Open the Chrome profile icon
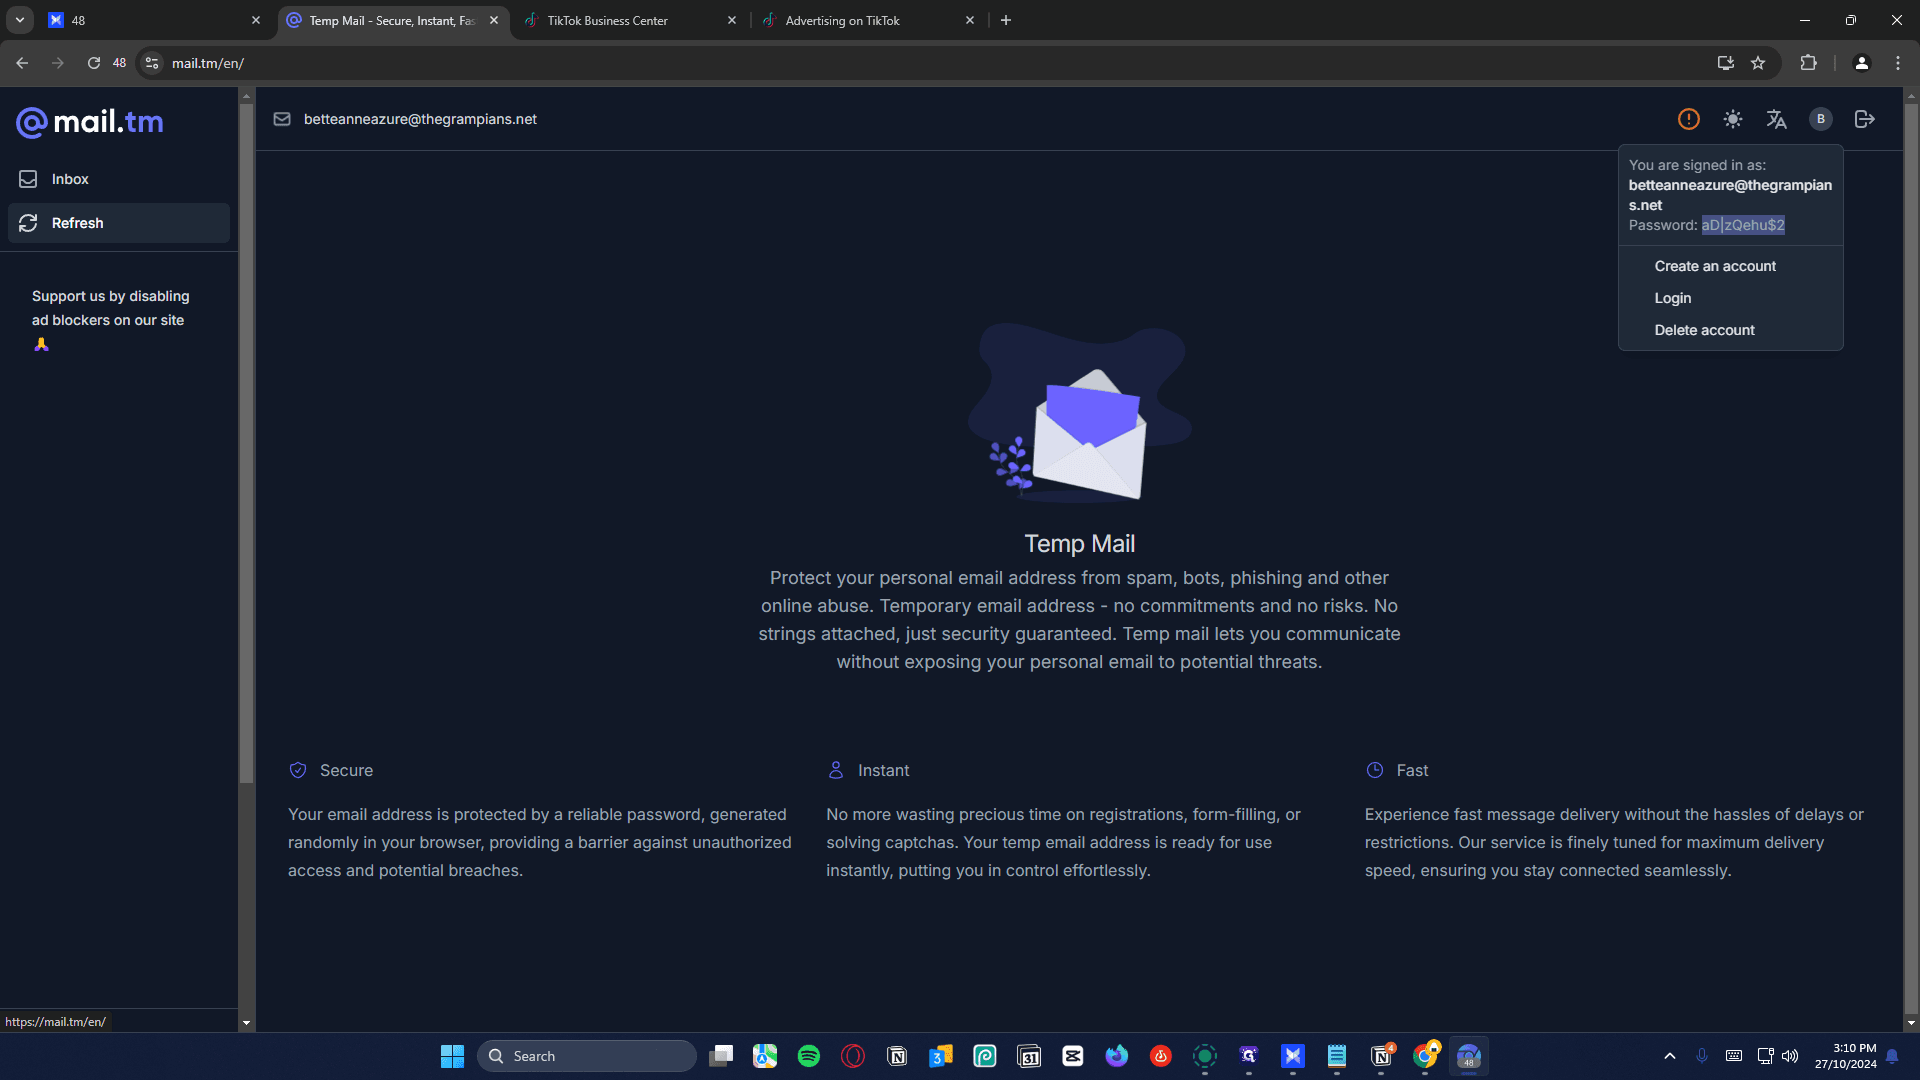This screenshot has width=1920, height=1080. pyautogui.click(x=1862, y=63)
